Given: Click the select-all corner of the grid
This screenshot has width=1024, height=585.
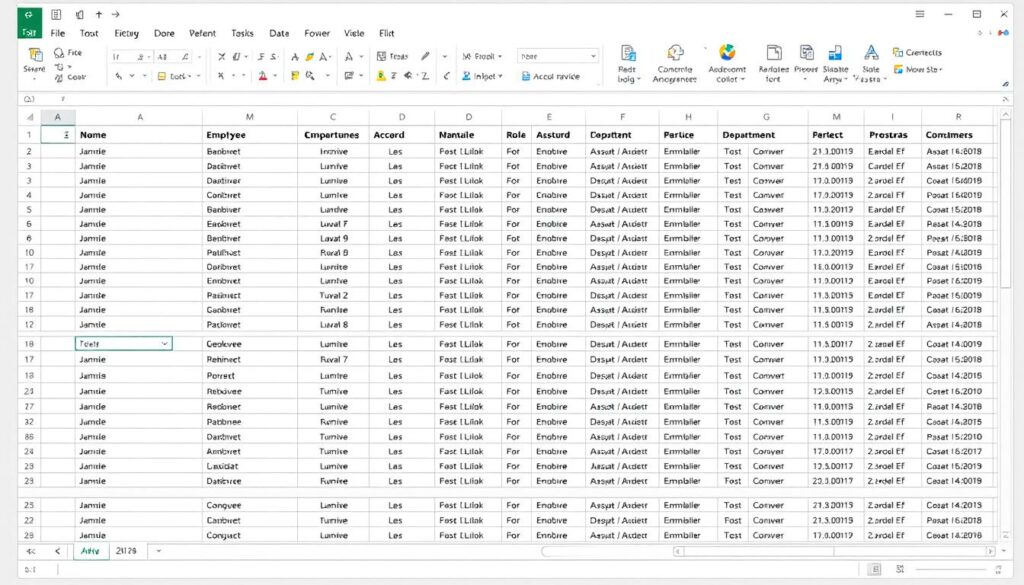Looking at the screenshot, I should click(x=29, y=117).
